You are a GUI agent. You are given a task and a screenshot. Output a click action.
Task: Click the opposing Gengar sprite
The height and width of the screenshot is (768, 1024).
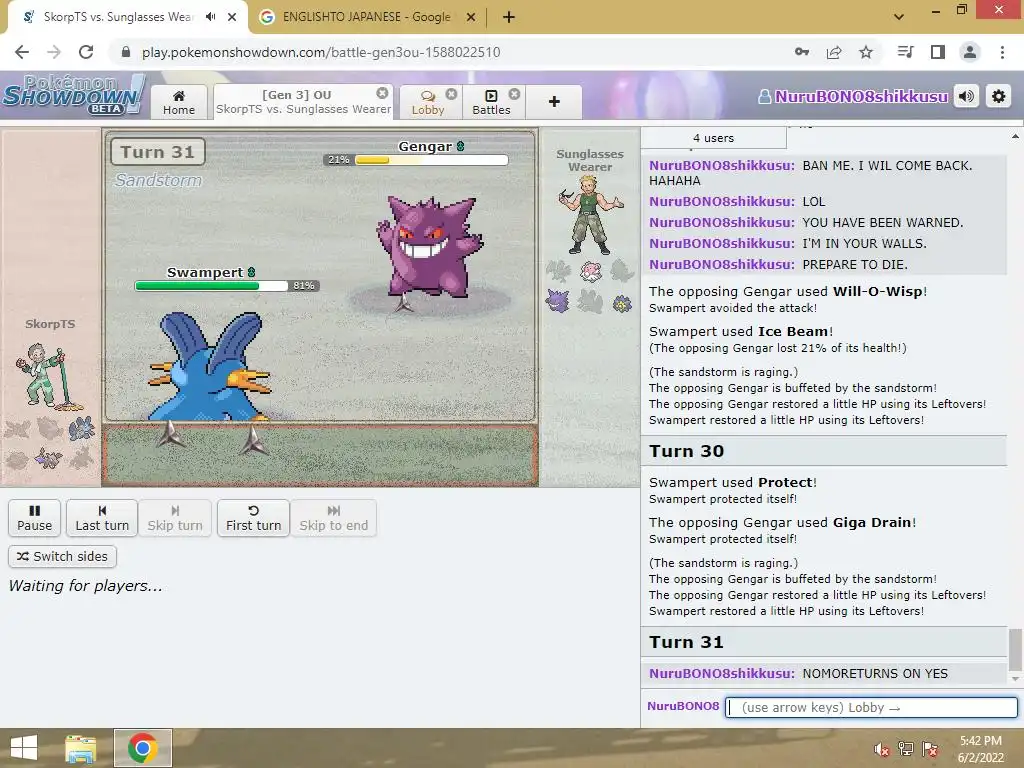point(428,248)
